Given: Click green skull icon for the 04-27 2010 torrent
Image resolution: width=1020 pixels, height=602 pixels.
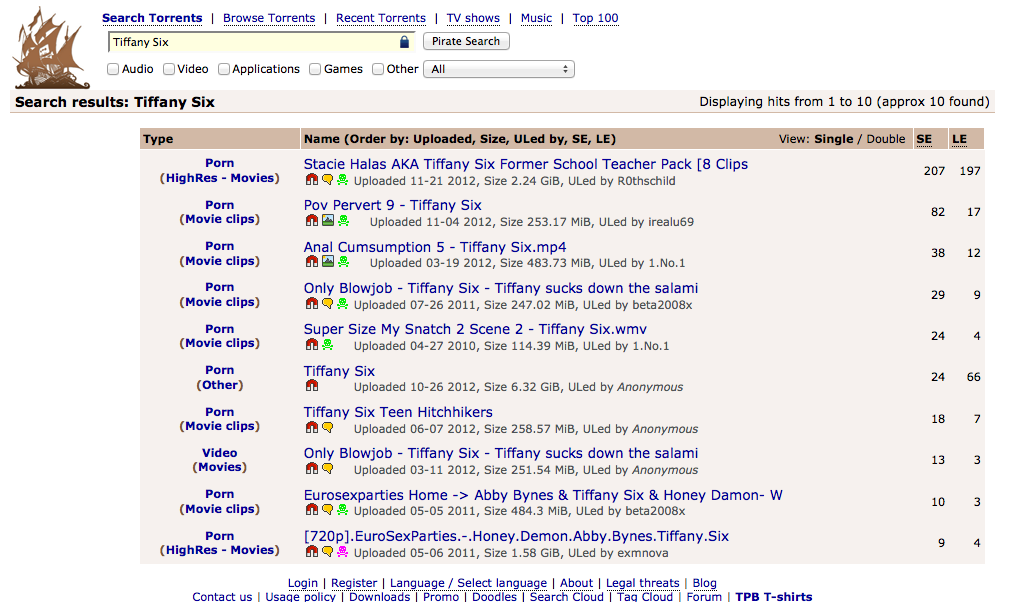Looking at the screenshot, I should coord(328,344).
